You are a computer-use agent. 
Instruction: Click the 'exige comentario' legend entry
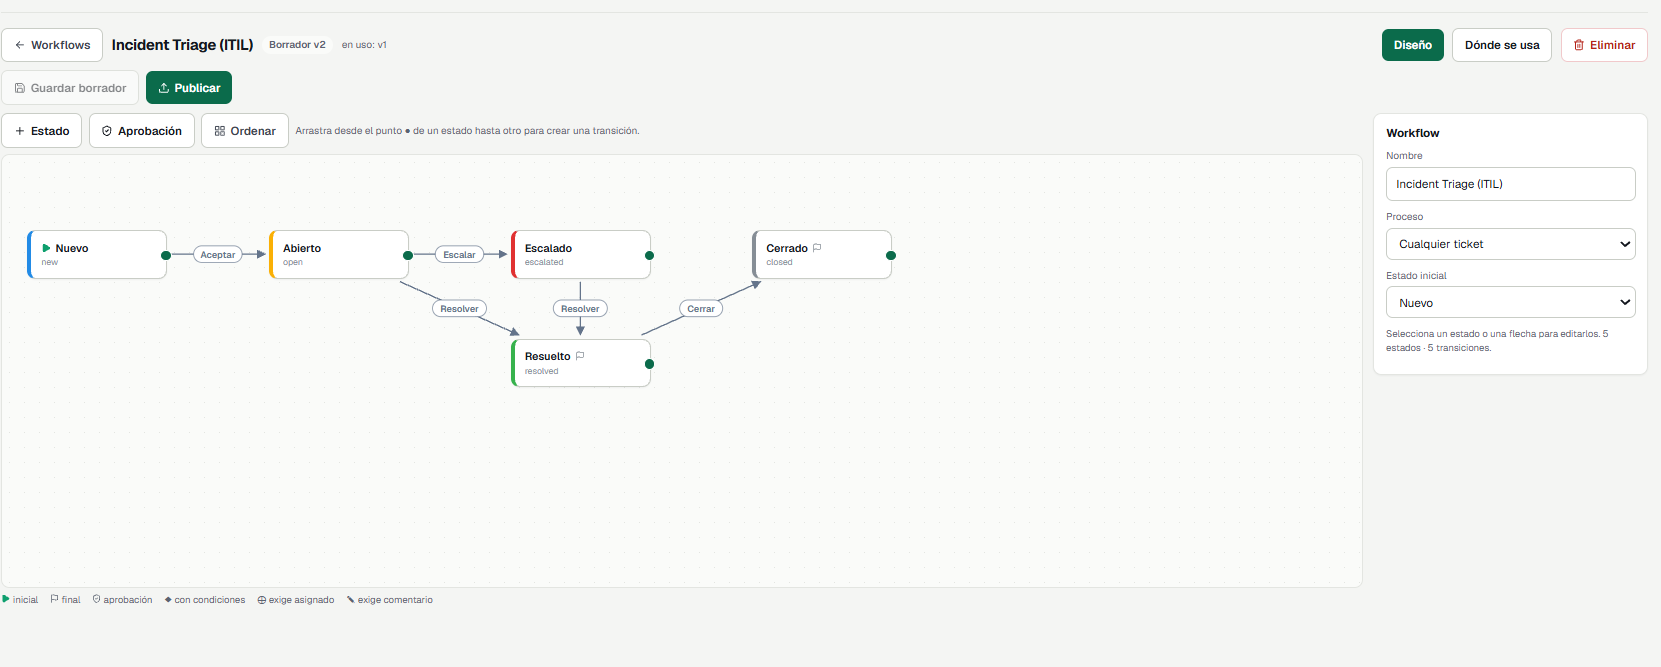tap(390, 600)
